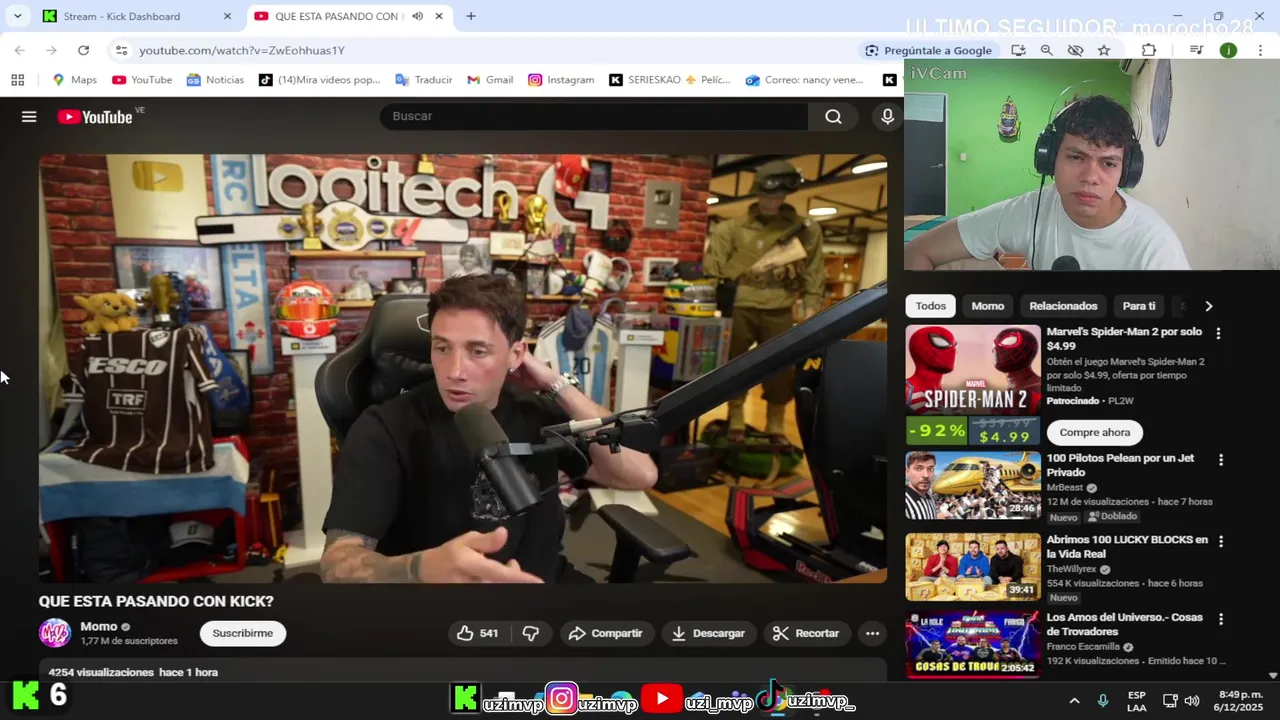This screenshot has height=720, width=1280.
Task: Open options for 100 Pilotos video
Action: pos(1220,460)
